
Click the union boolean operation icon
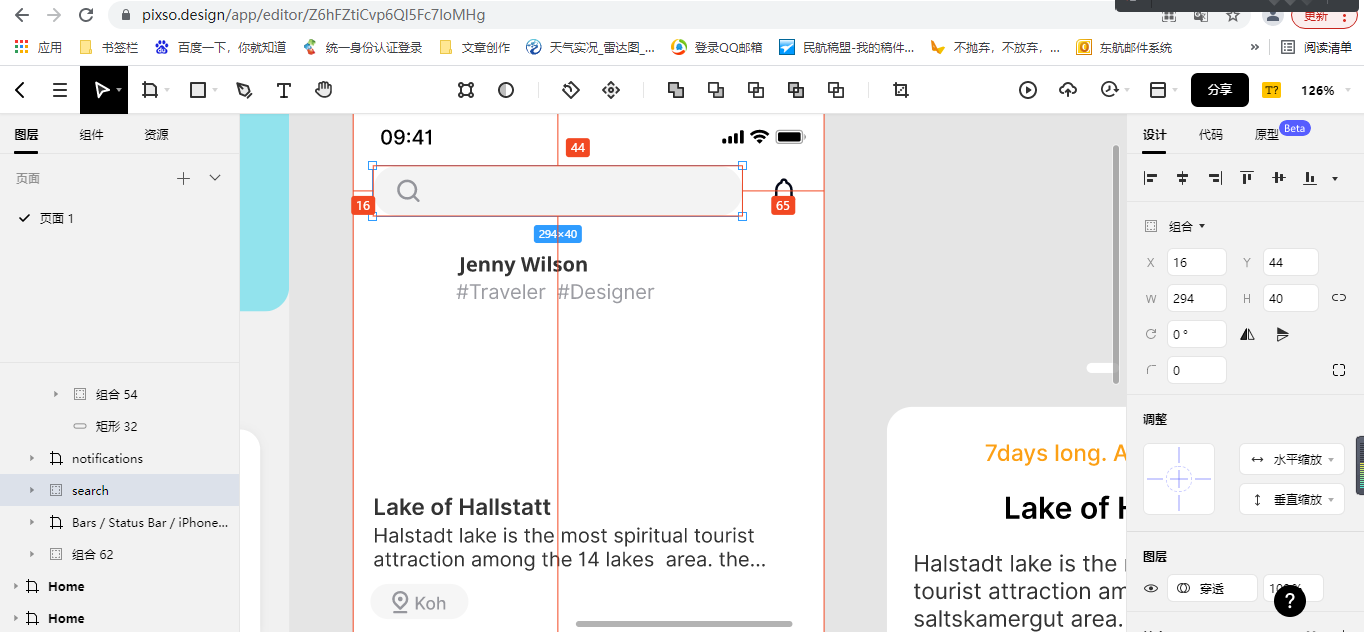pos(676,90)
